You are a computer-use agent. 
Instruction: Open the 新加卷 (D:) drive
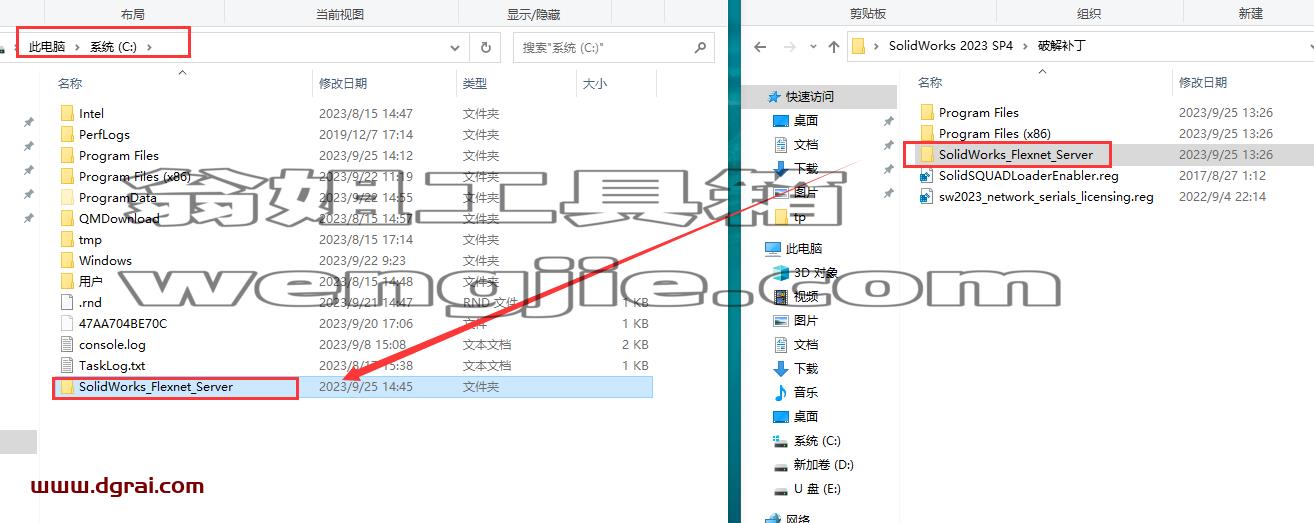pos(813,464)
